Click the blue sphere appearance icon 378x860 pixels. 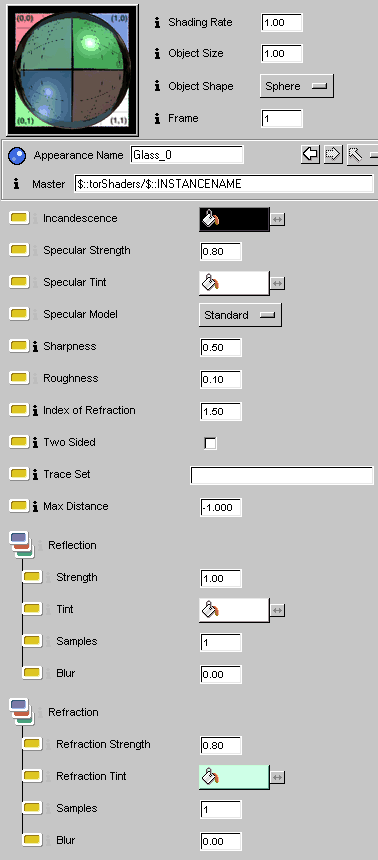point(16,156)
